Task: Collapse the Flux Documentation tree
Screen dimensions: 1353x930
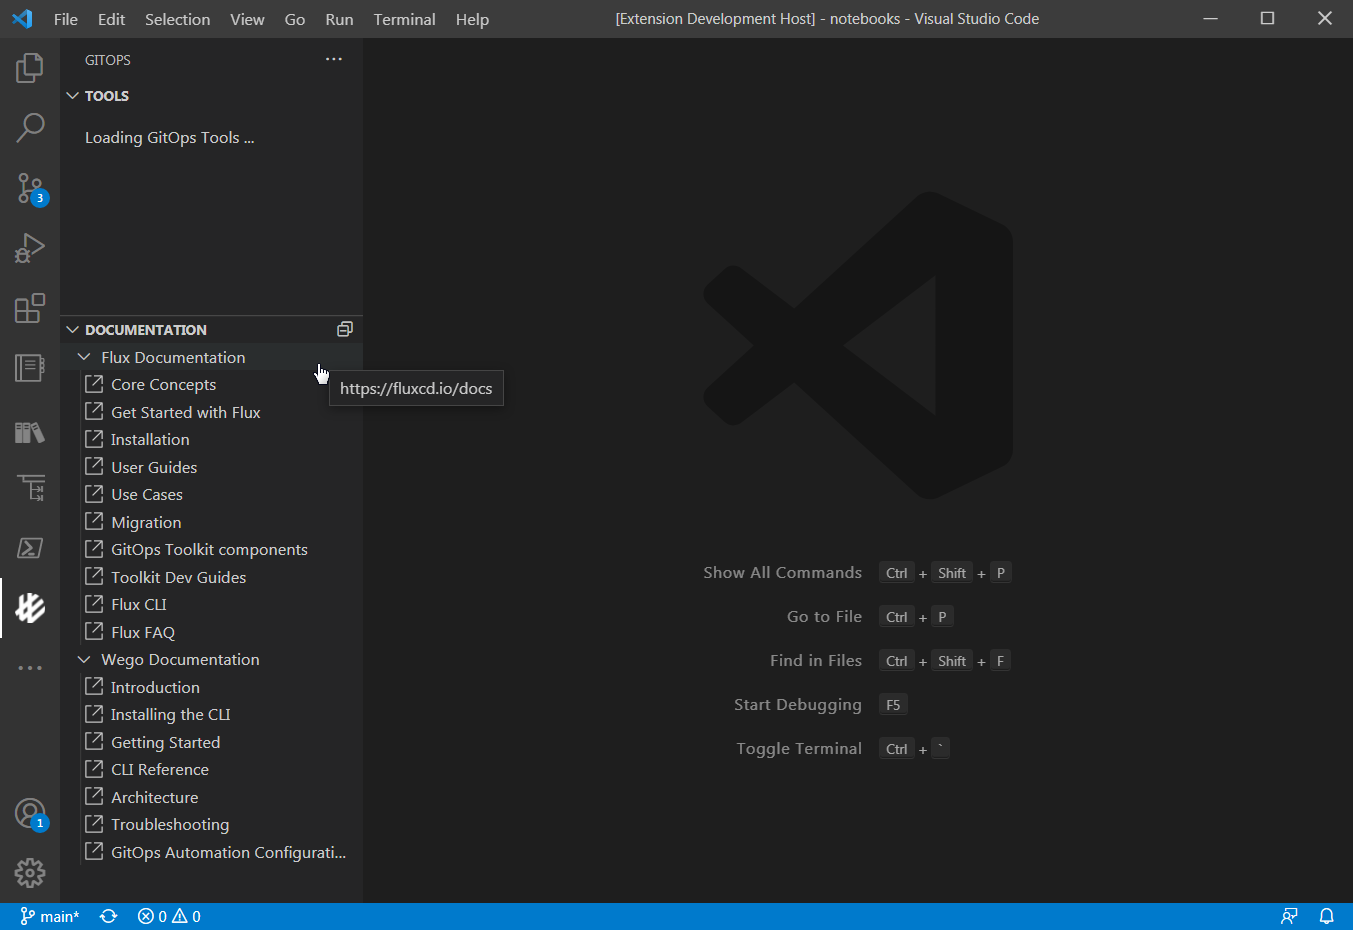Action: coord(84,356)
